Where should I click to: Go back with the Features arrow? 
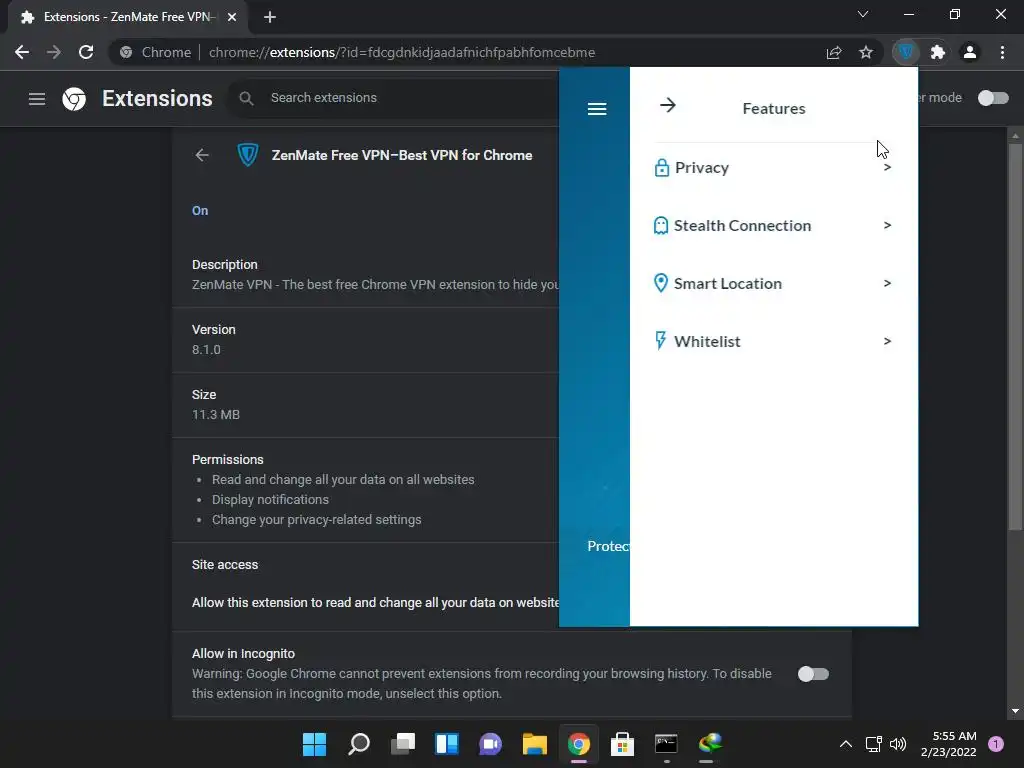coord(667,105)
